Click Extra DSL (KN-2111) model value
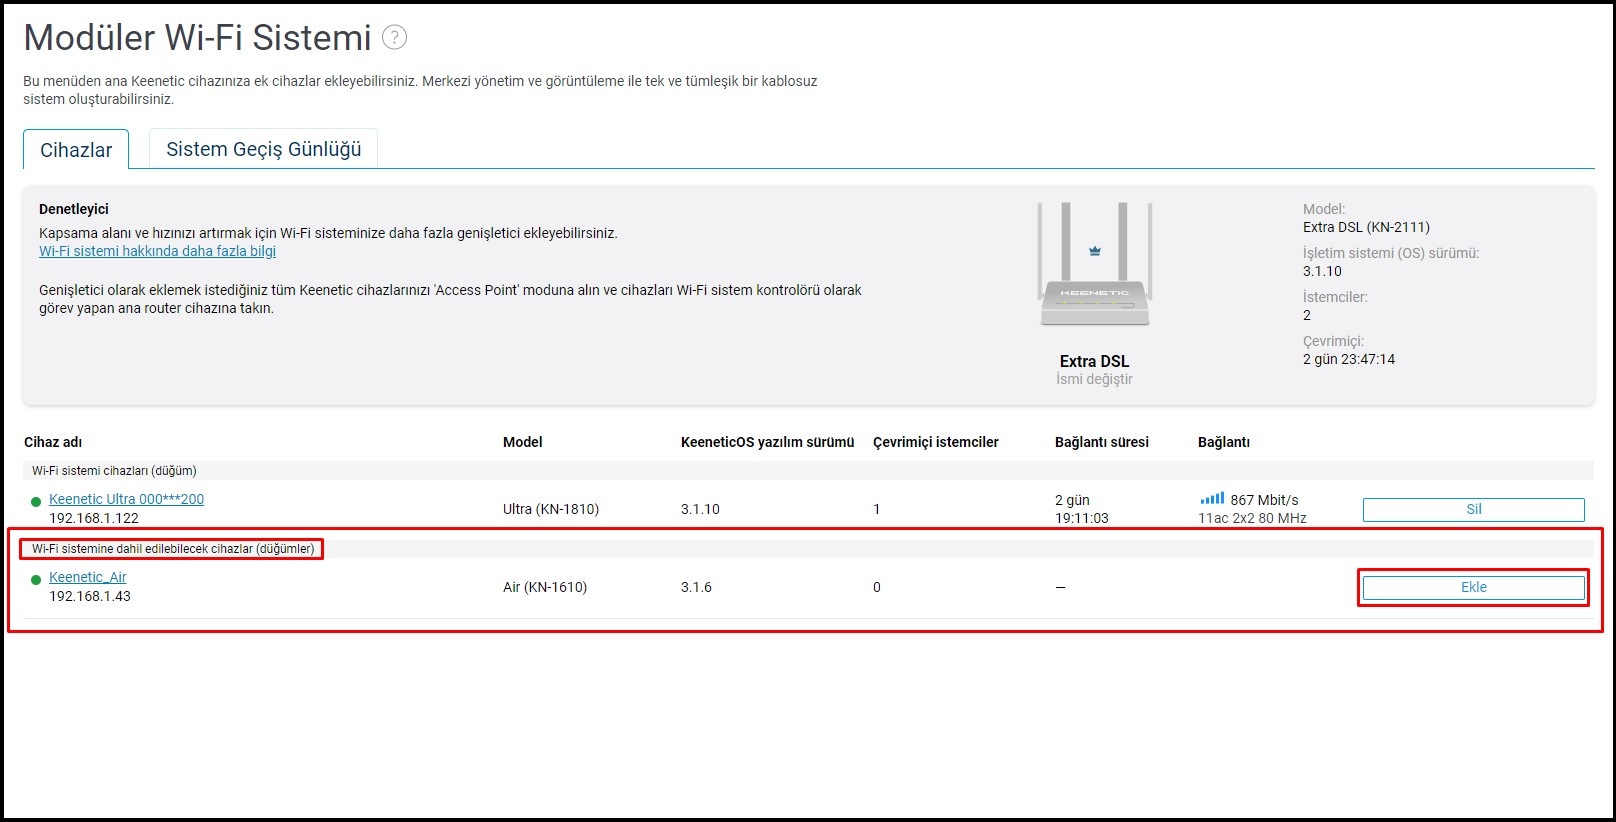Screen dimensions: 1616x822 pos(1366,227)
